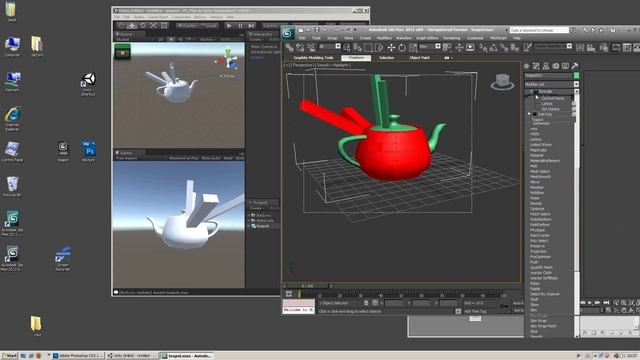This screenshot has width=640, height=360.
Task: Toggle Percent Snap in 3ds Max toolbar
Action: click(504, 48)
